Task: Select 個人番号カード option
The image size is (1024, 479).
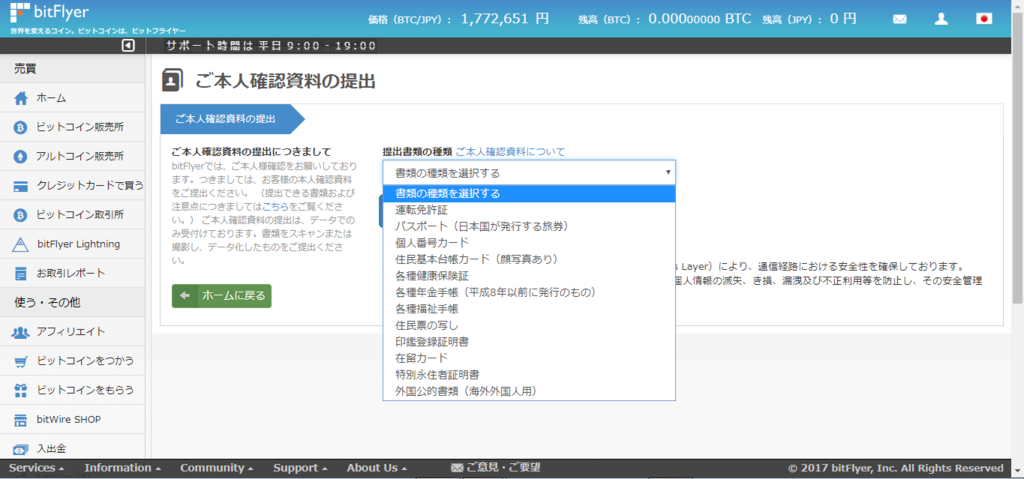Action: point(529,242)
